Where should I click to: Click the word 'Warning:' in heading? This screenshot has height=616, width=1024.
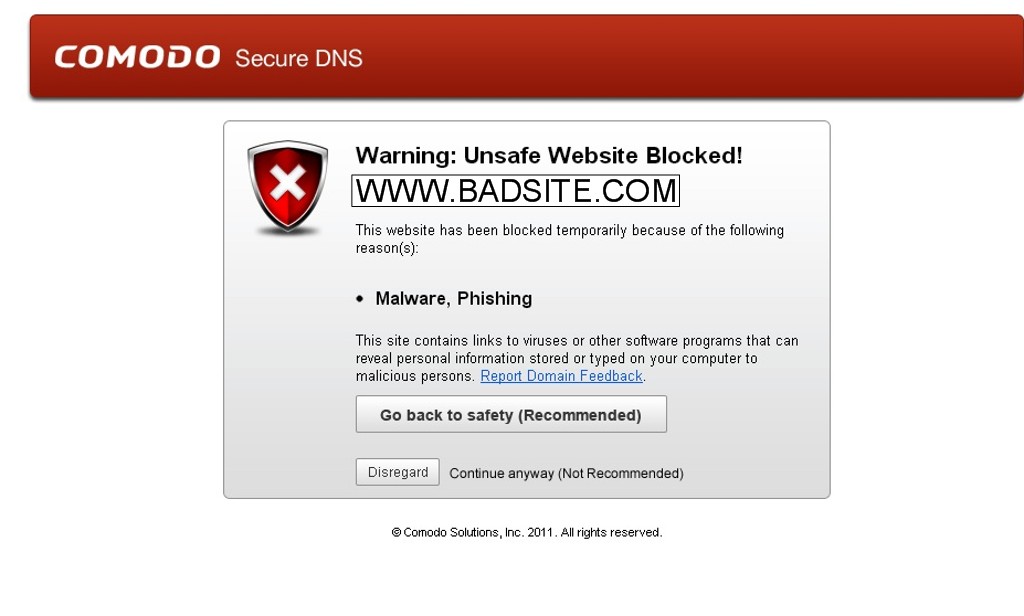(406, 155)
